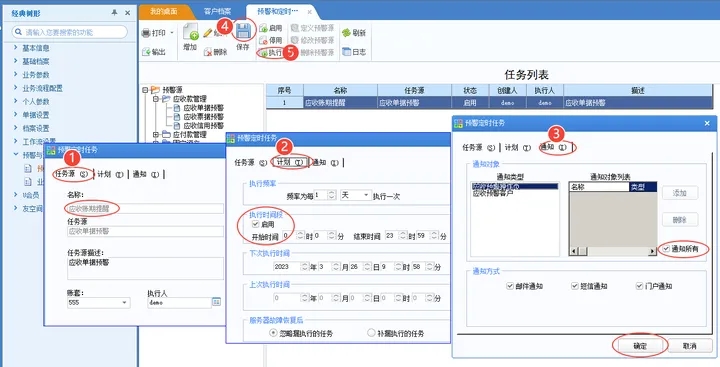The height and width of the screenshot is (367, 720).
Task: Click the 保存 (Save) floppy disk icon
Action: [243, 32]
